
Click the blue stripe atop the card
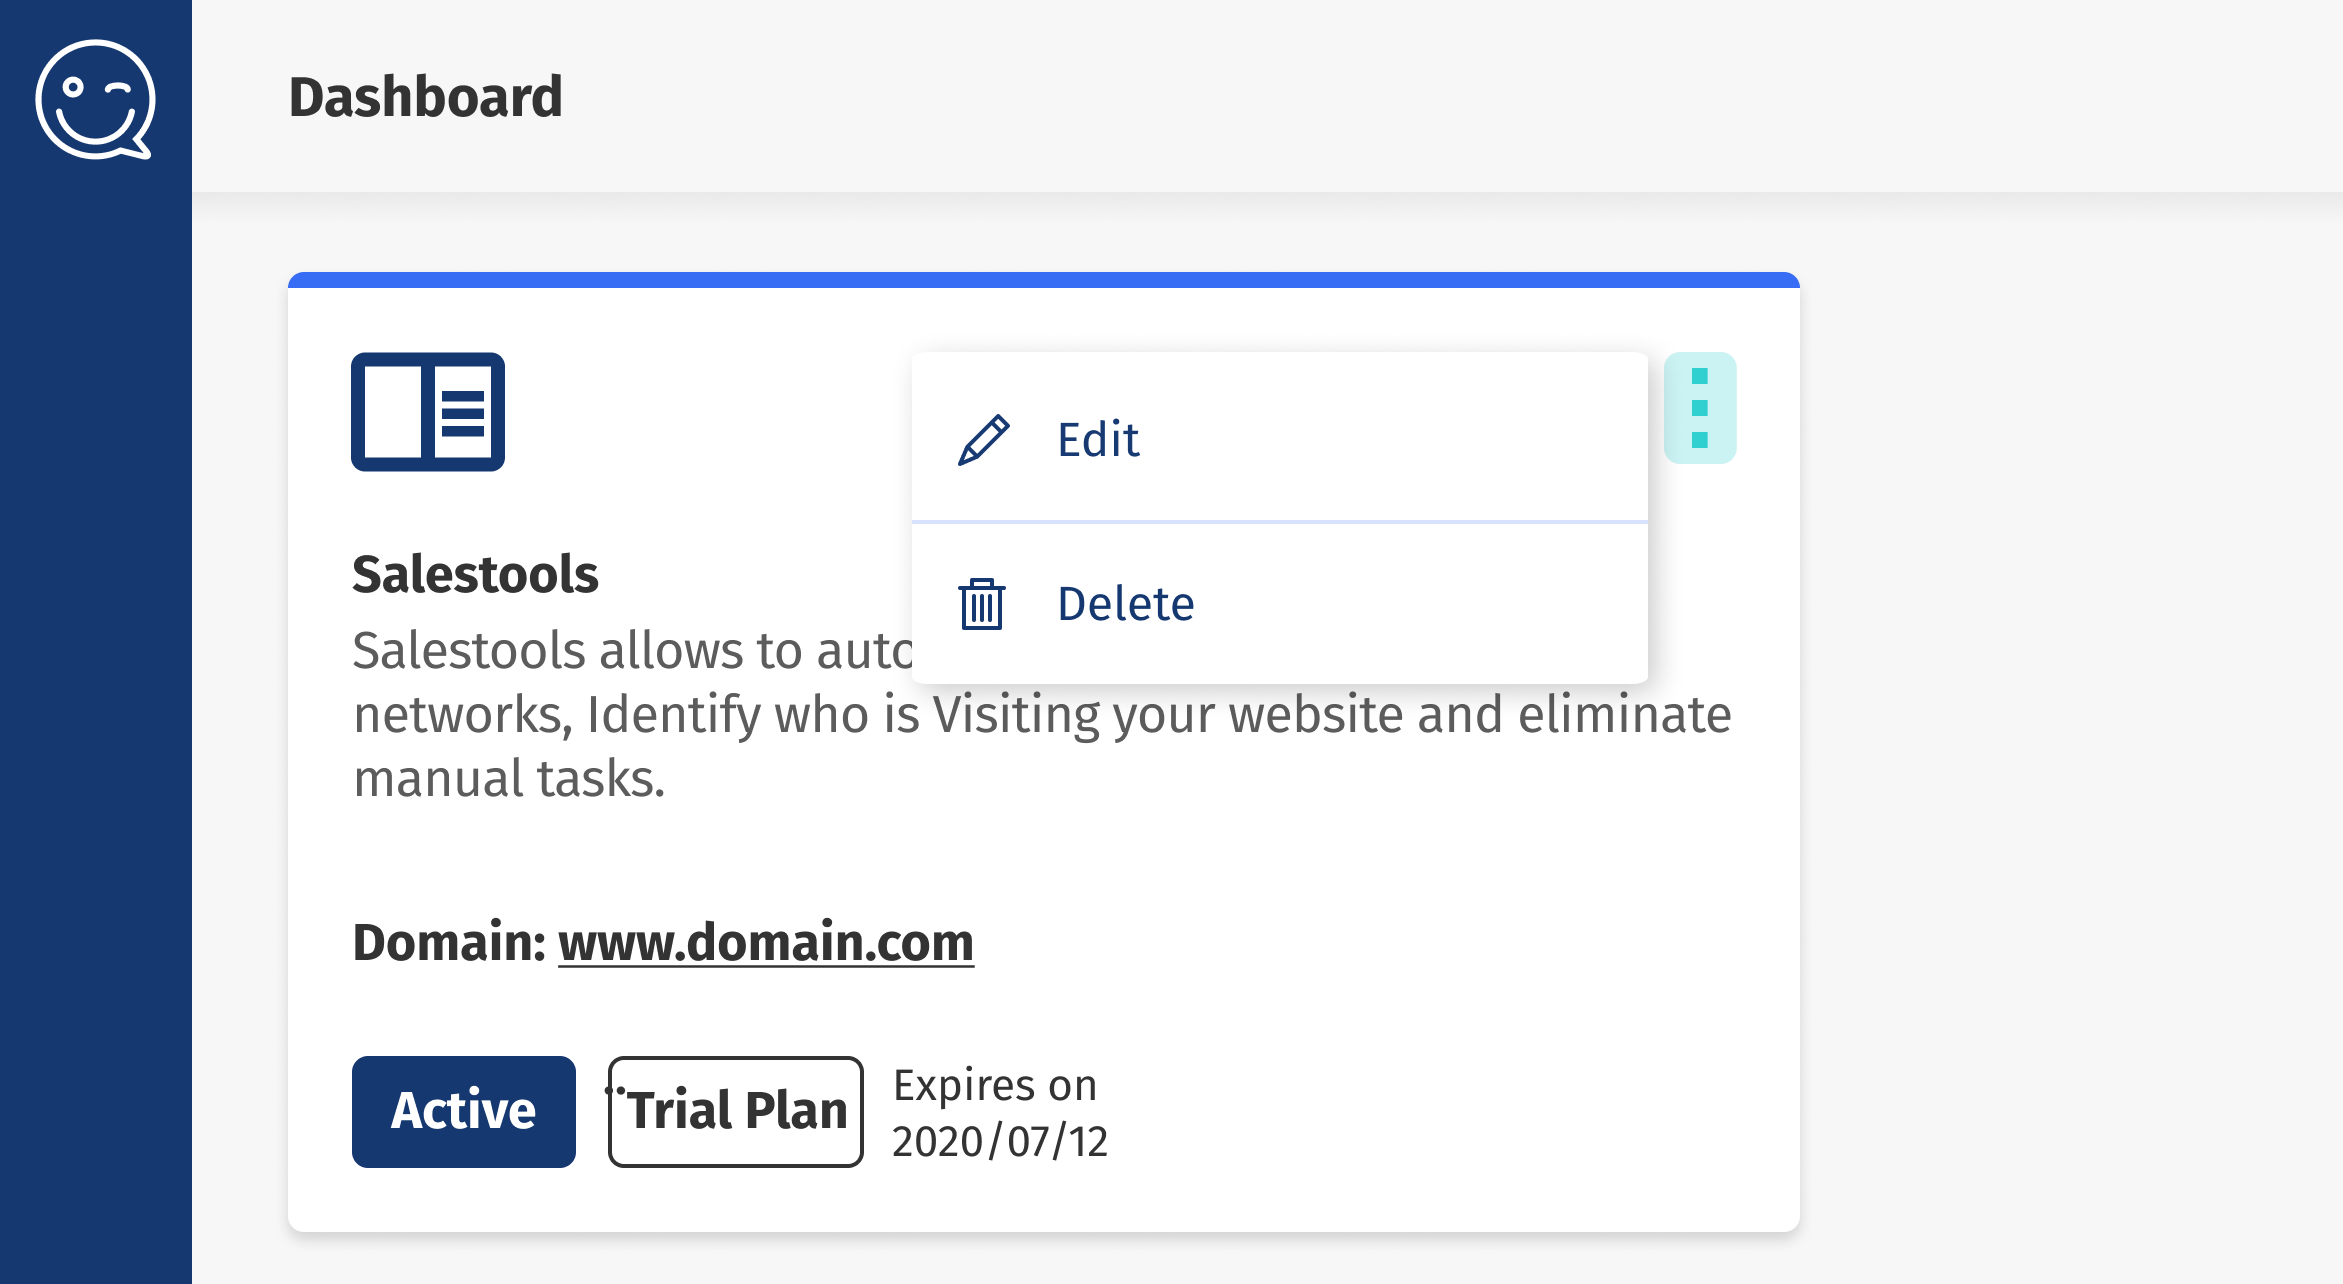click(x=1043, y=280)
